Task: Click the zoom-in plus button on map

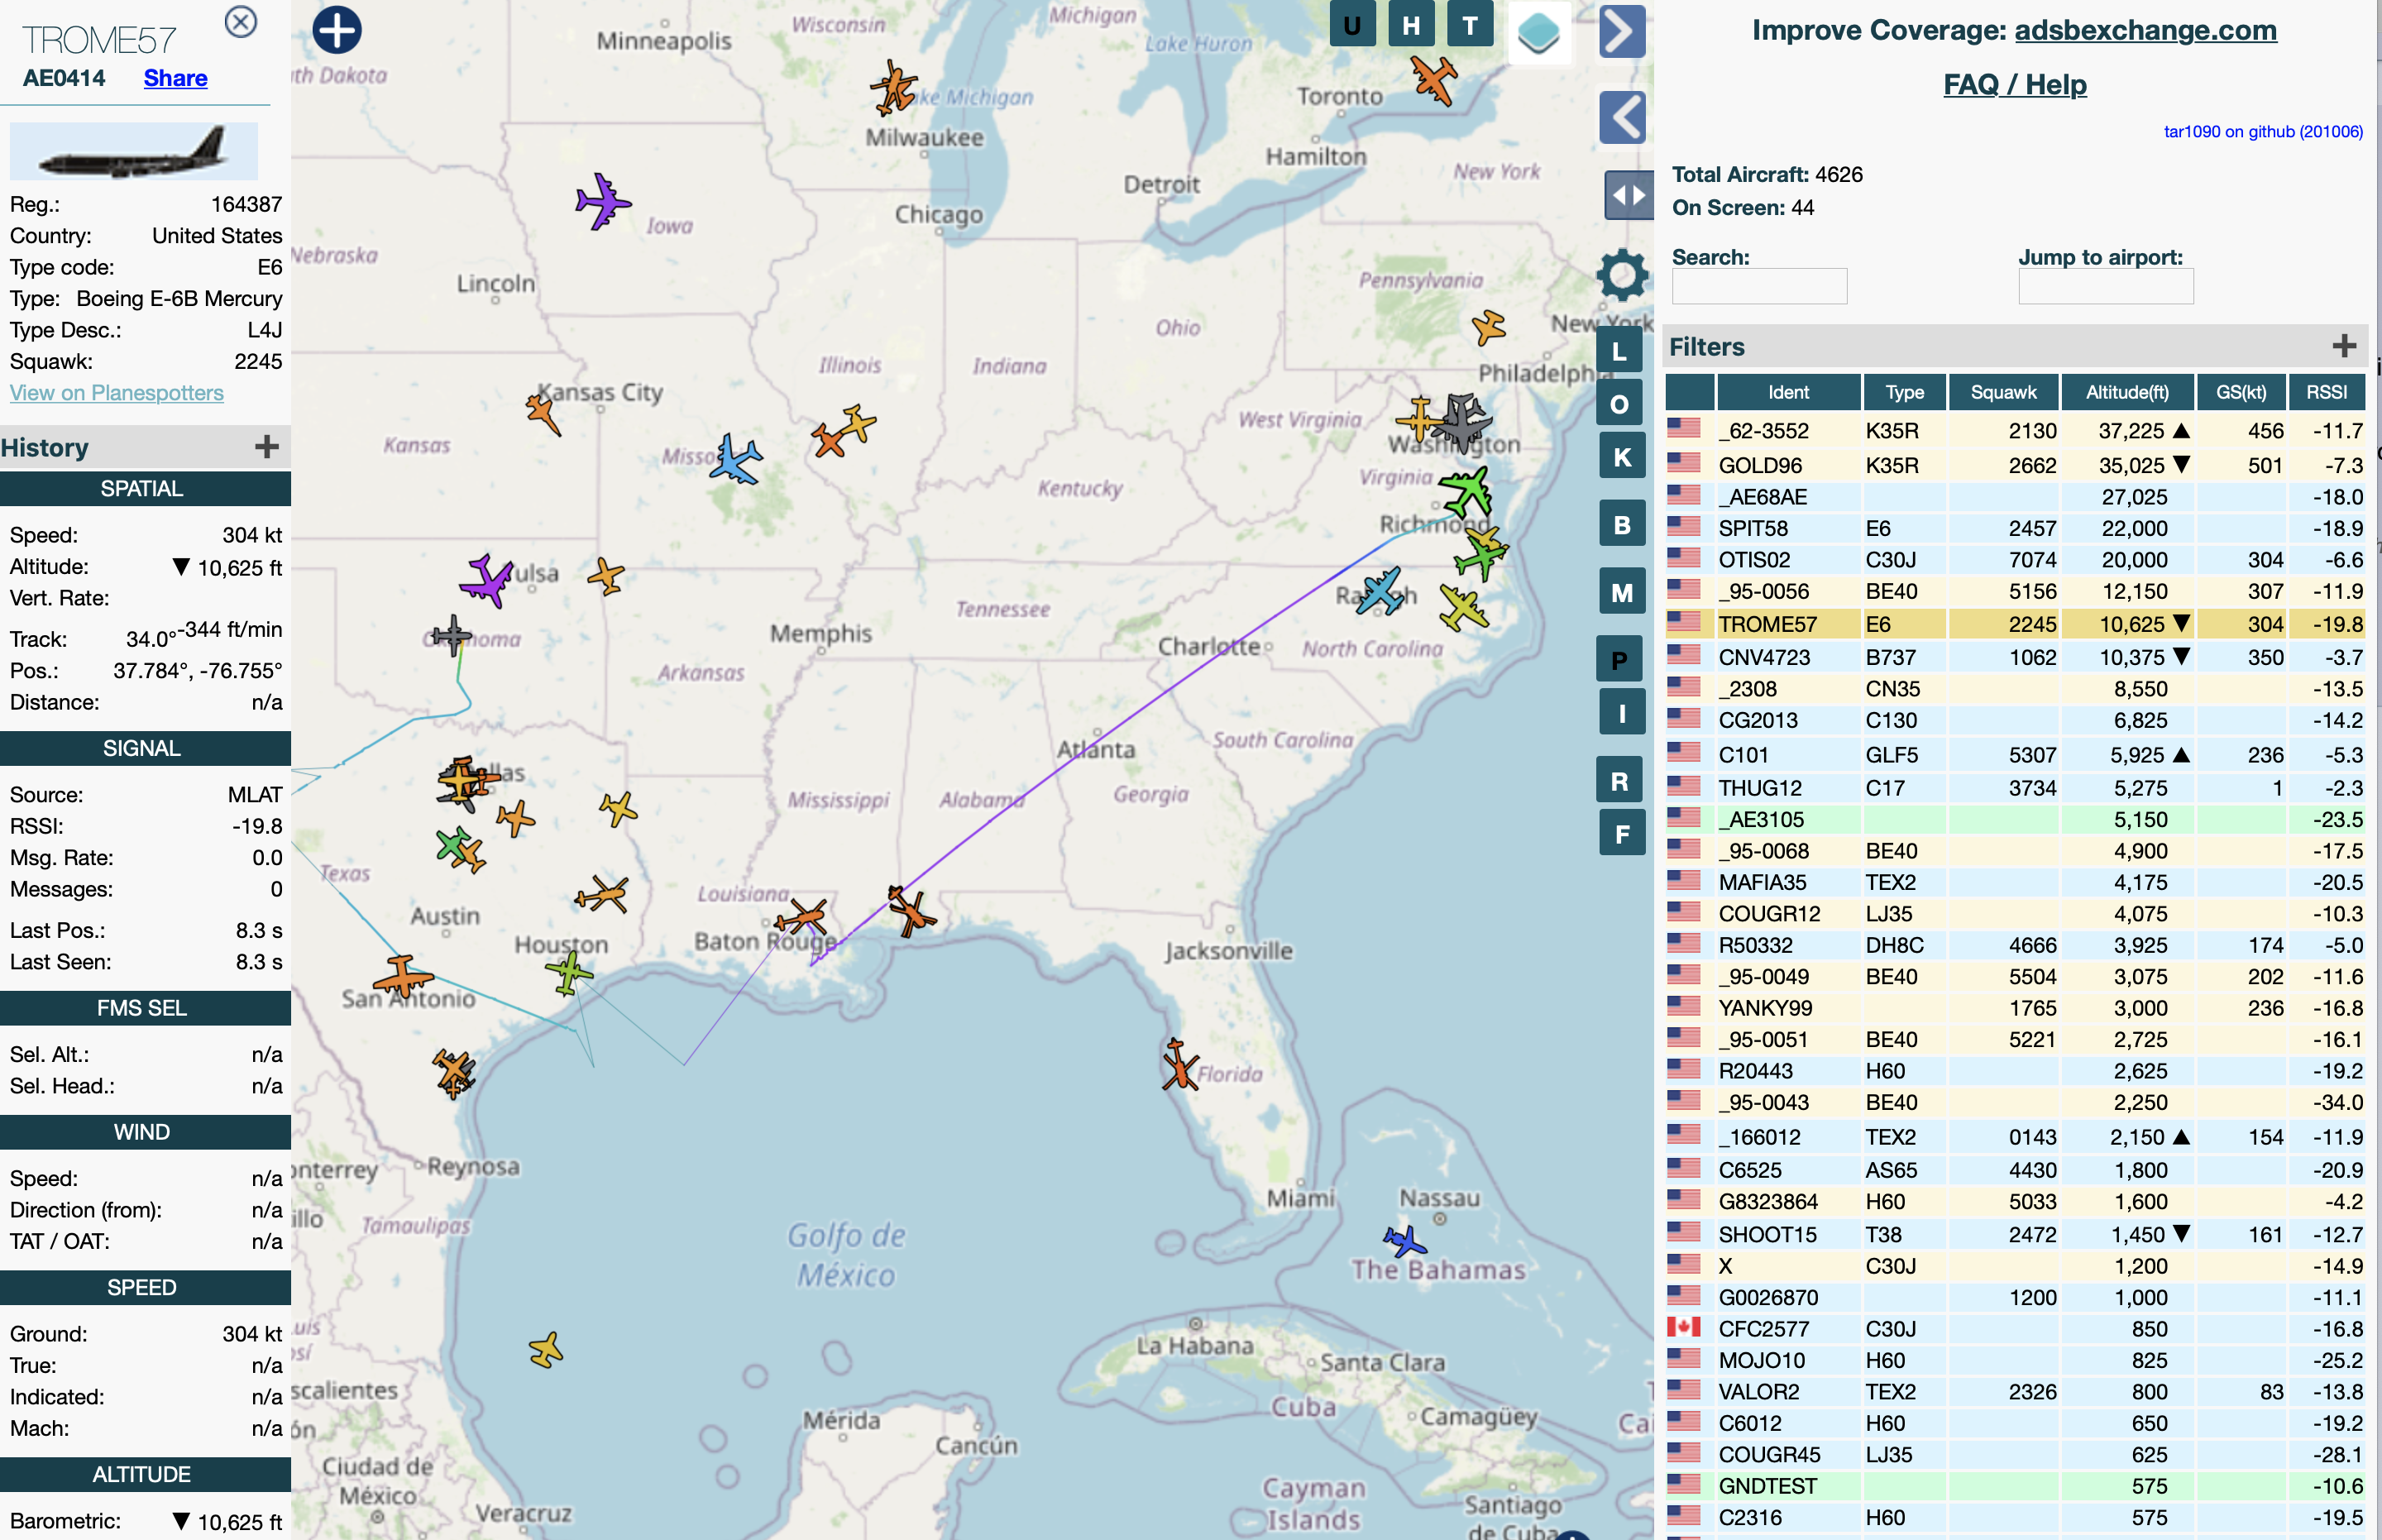Action: point(337,30)
